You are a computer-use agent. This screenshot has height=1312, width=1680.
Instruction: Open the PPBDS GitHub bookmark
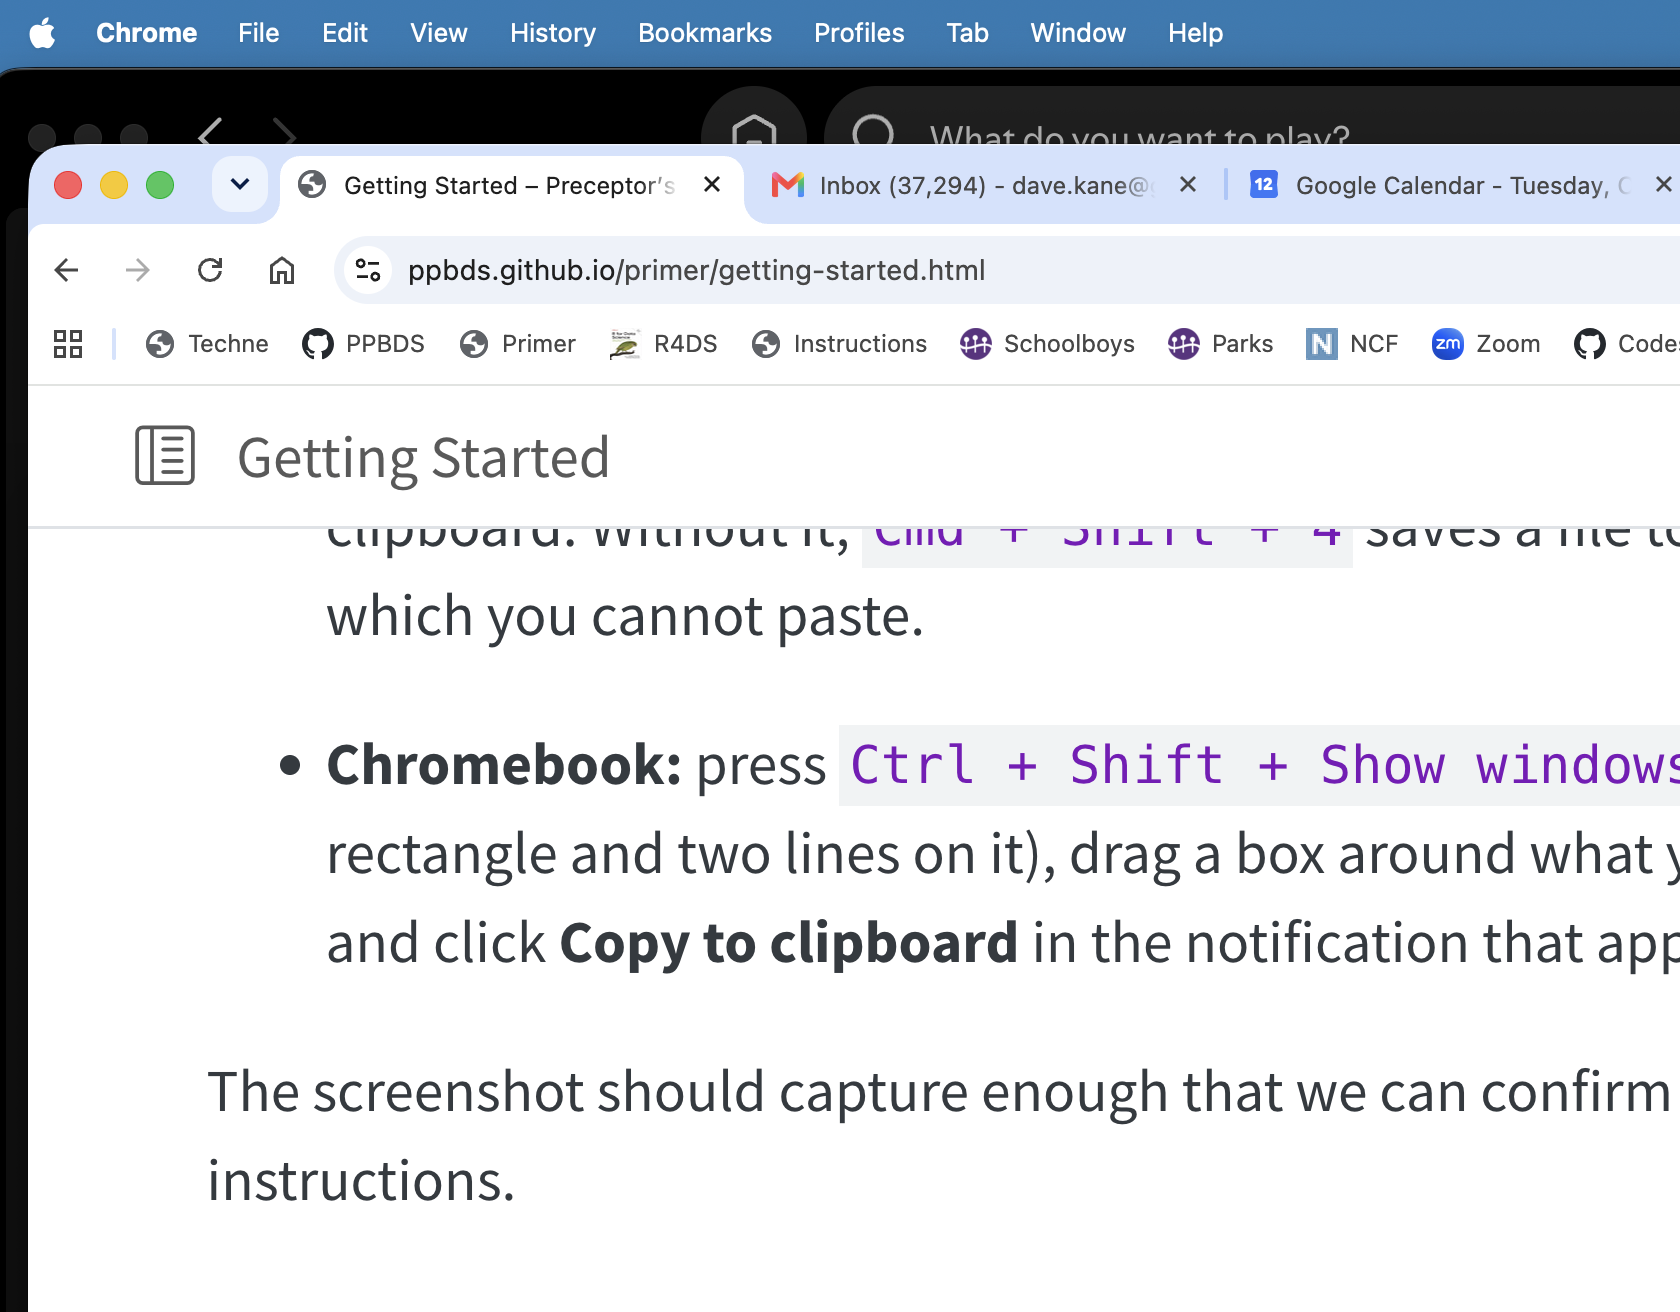(364, 344)
